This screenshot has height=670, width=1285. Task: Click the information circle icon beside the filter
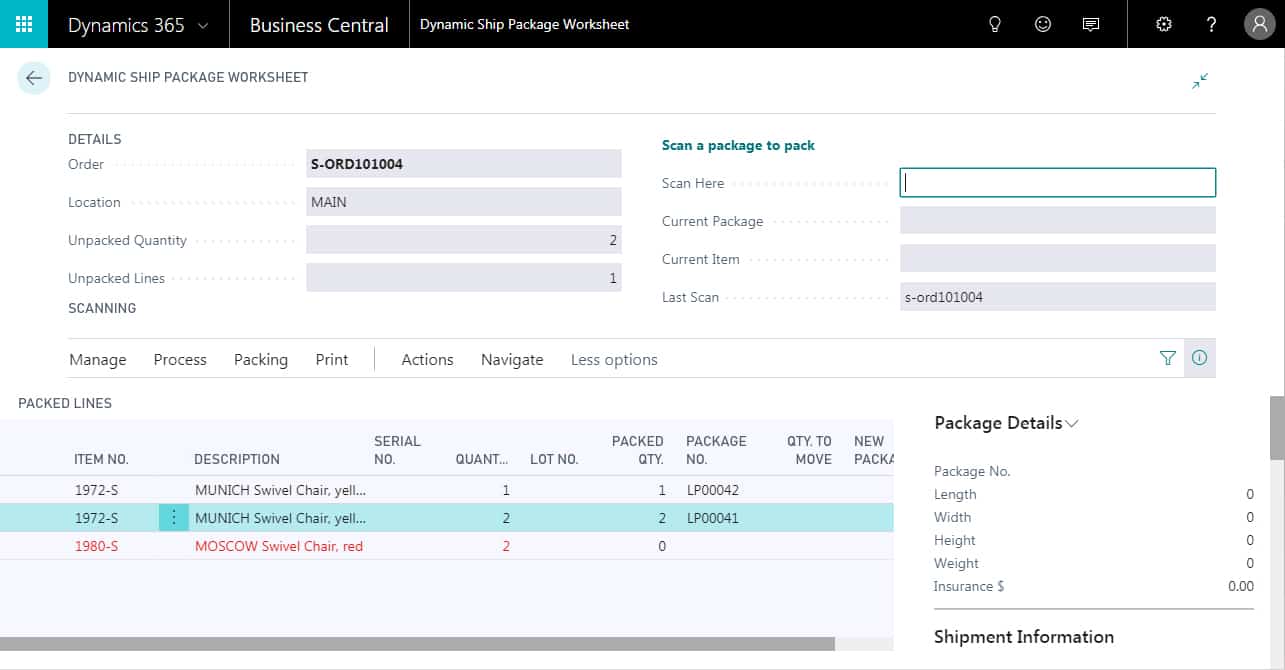coord(1199,358)
